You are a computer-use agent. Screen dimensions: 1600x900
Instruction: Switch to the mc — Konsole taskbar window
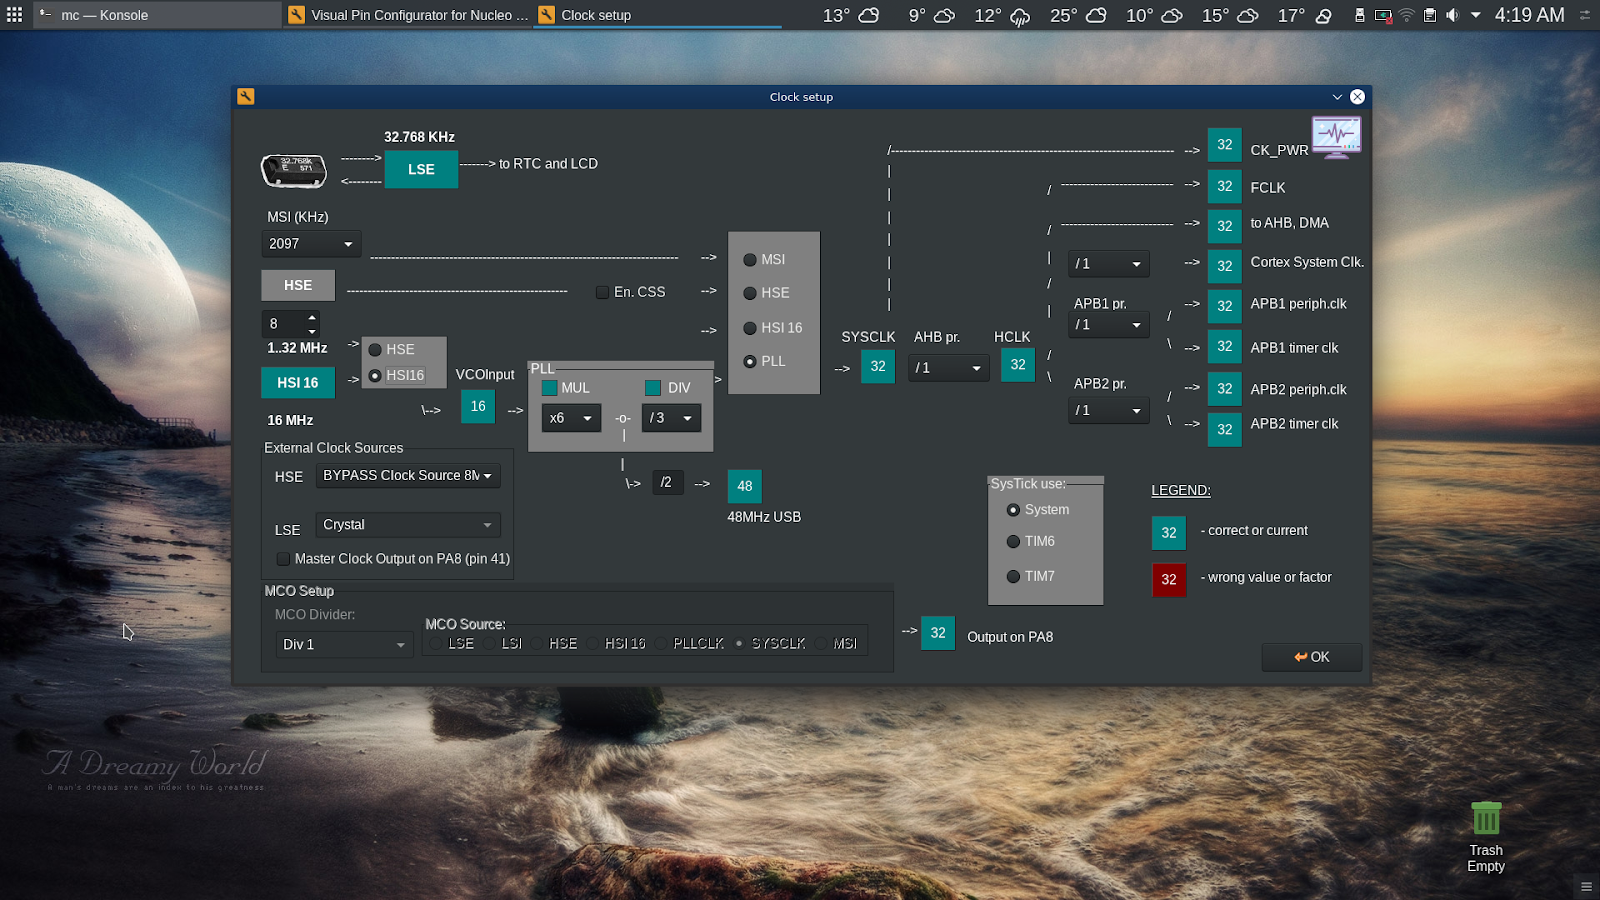click(x=104, y=15)
